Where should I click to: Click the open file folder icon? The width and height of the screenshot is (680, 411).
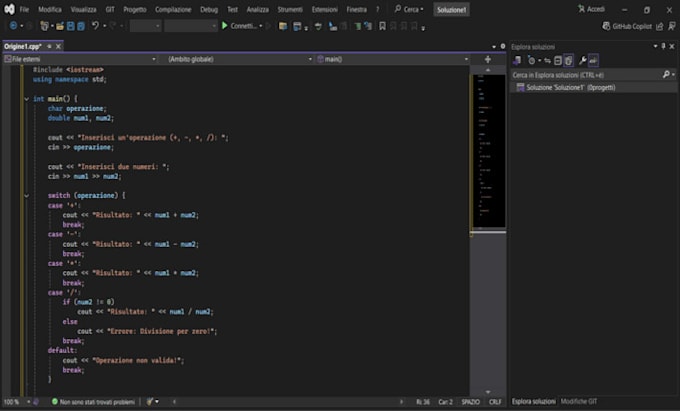[60, 26]
